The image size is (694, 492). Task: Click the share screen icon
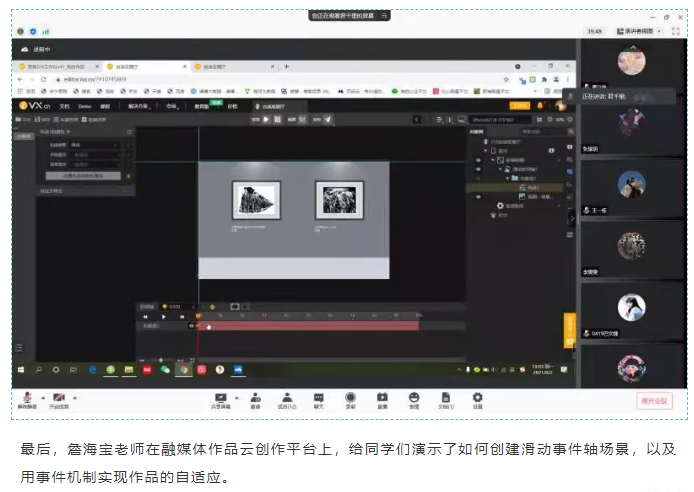(220, 400)
